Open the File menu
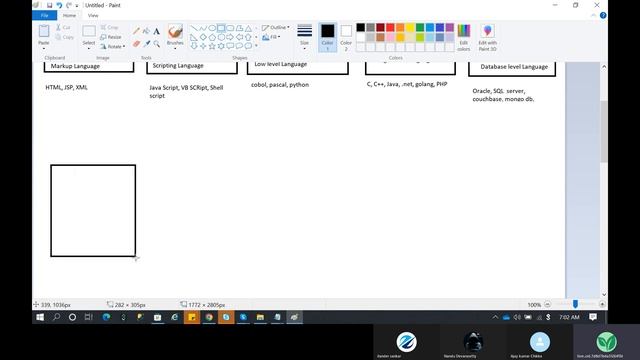640x360 pixels. [x=44, y=16]
